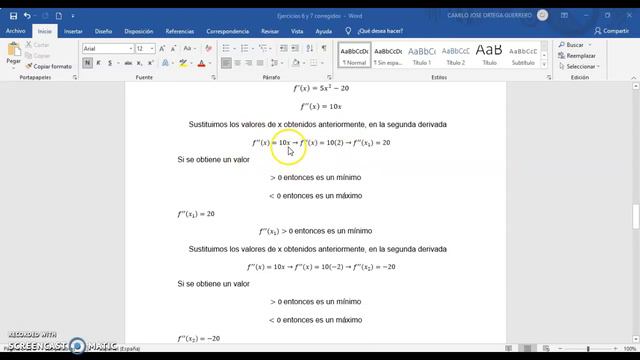640x360 pixels.
Task: Apply subscript formatting
Action: [x=139, y=63]
